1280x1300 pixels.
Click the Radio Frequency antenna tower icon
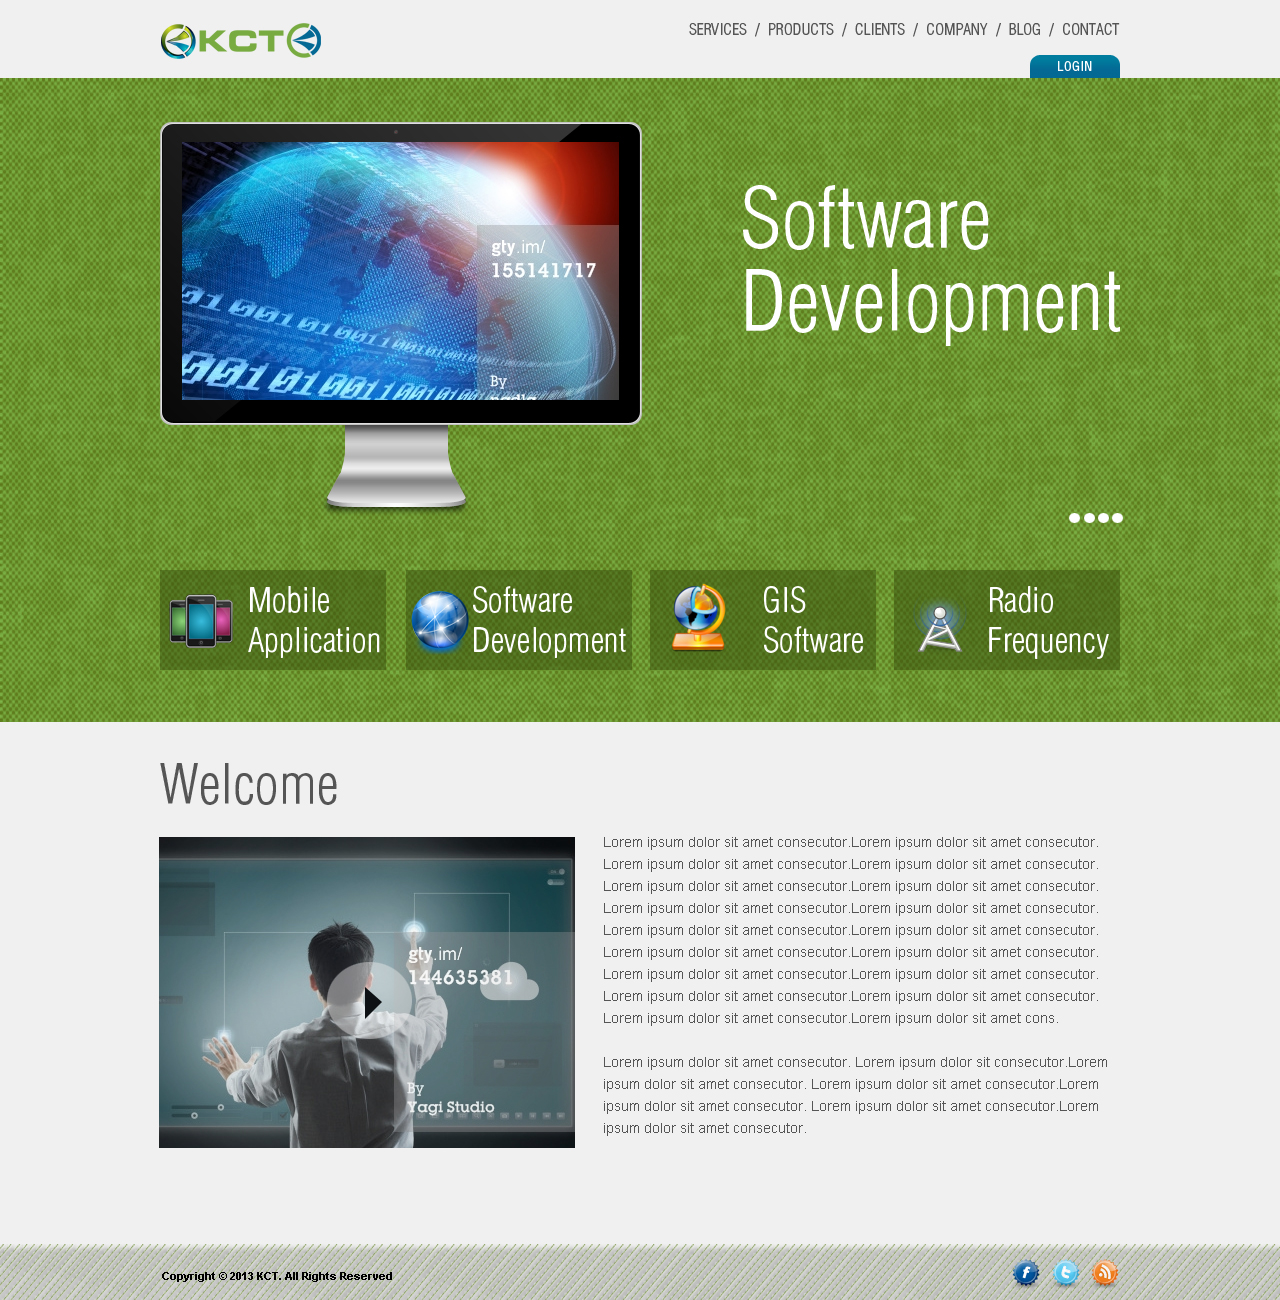[x=940, y=628]
